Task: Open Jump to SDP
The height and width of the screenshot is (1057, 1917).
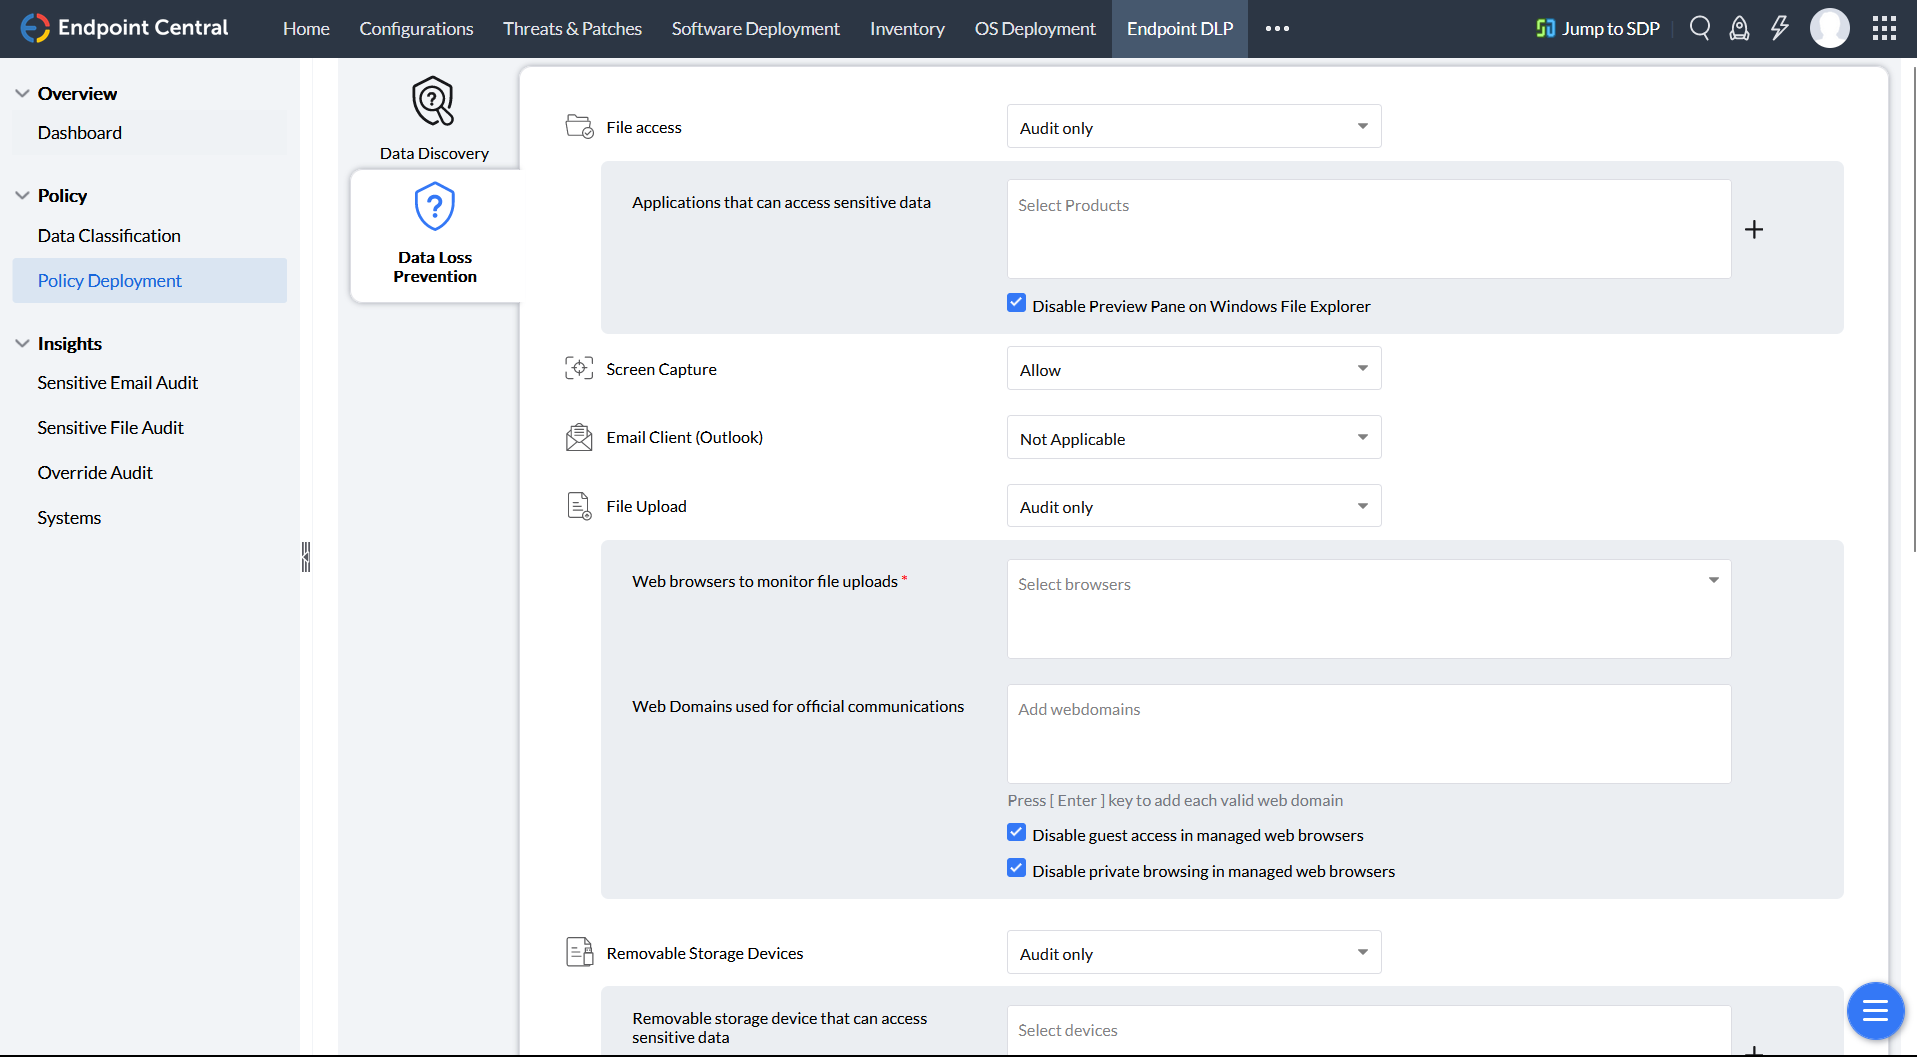Action: [1597, 28]
